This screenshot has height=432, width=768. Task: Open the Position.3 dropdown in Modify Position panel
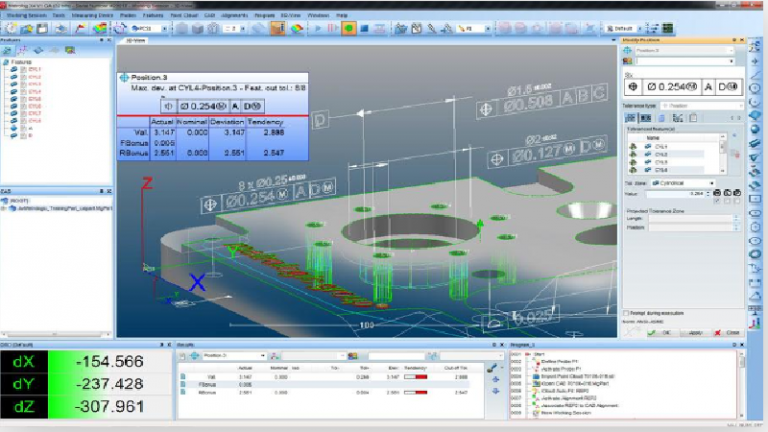pyautogui.click(x=731, y=50)
